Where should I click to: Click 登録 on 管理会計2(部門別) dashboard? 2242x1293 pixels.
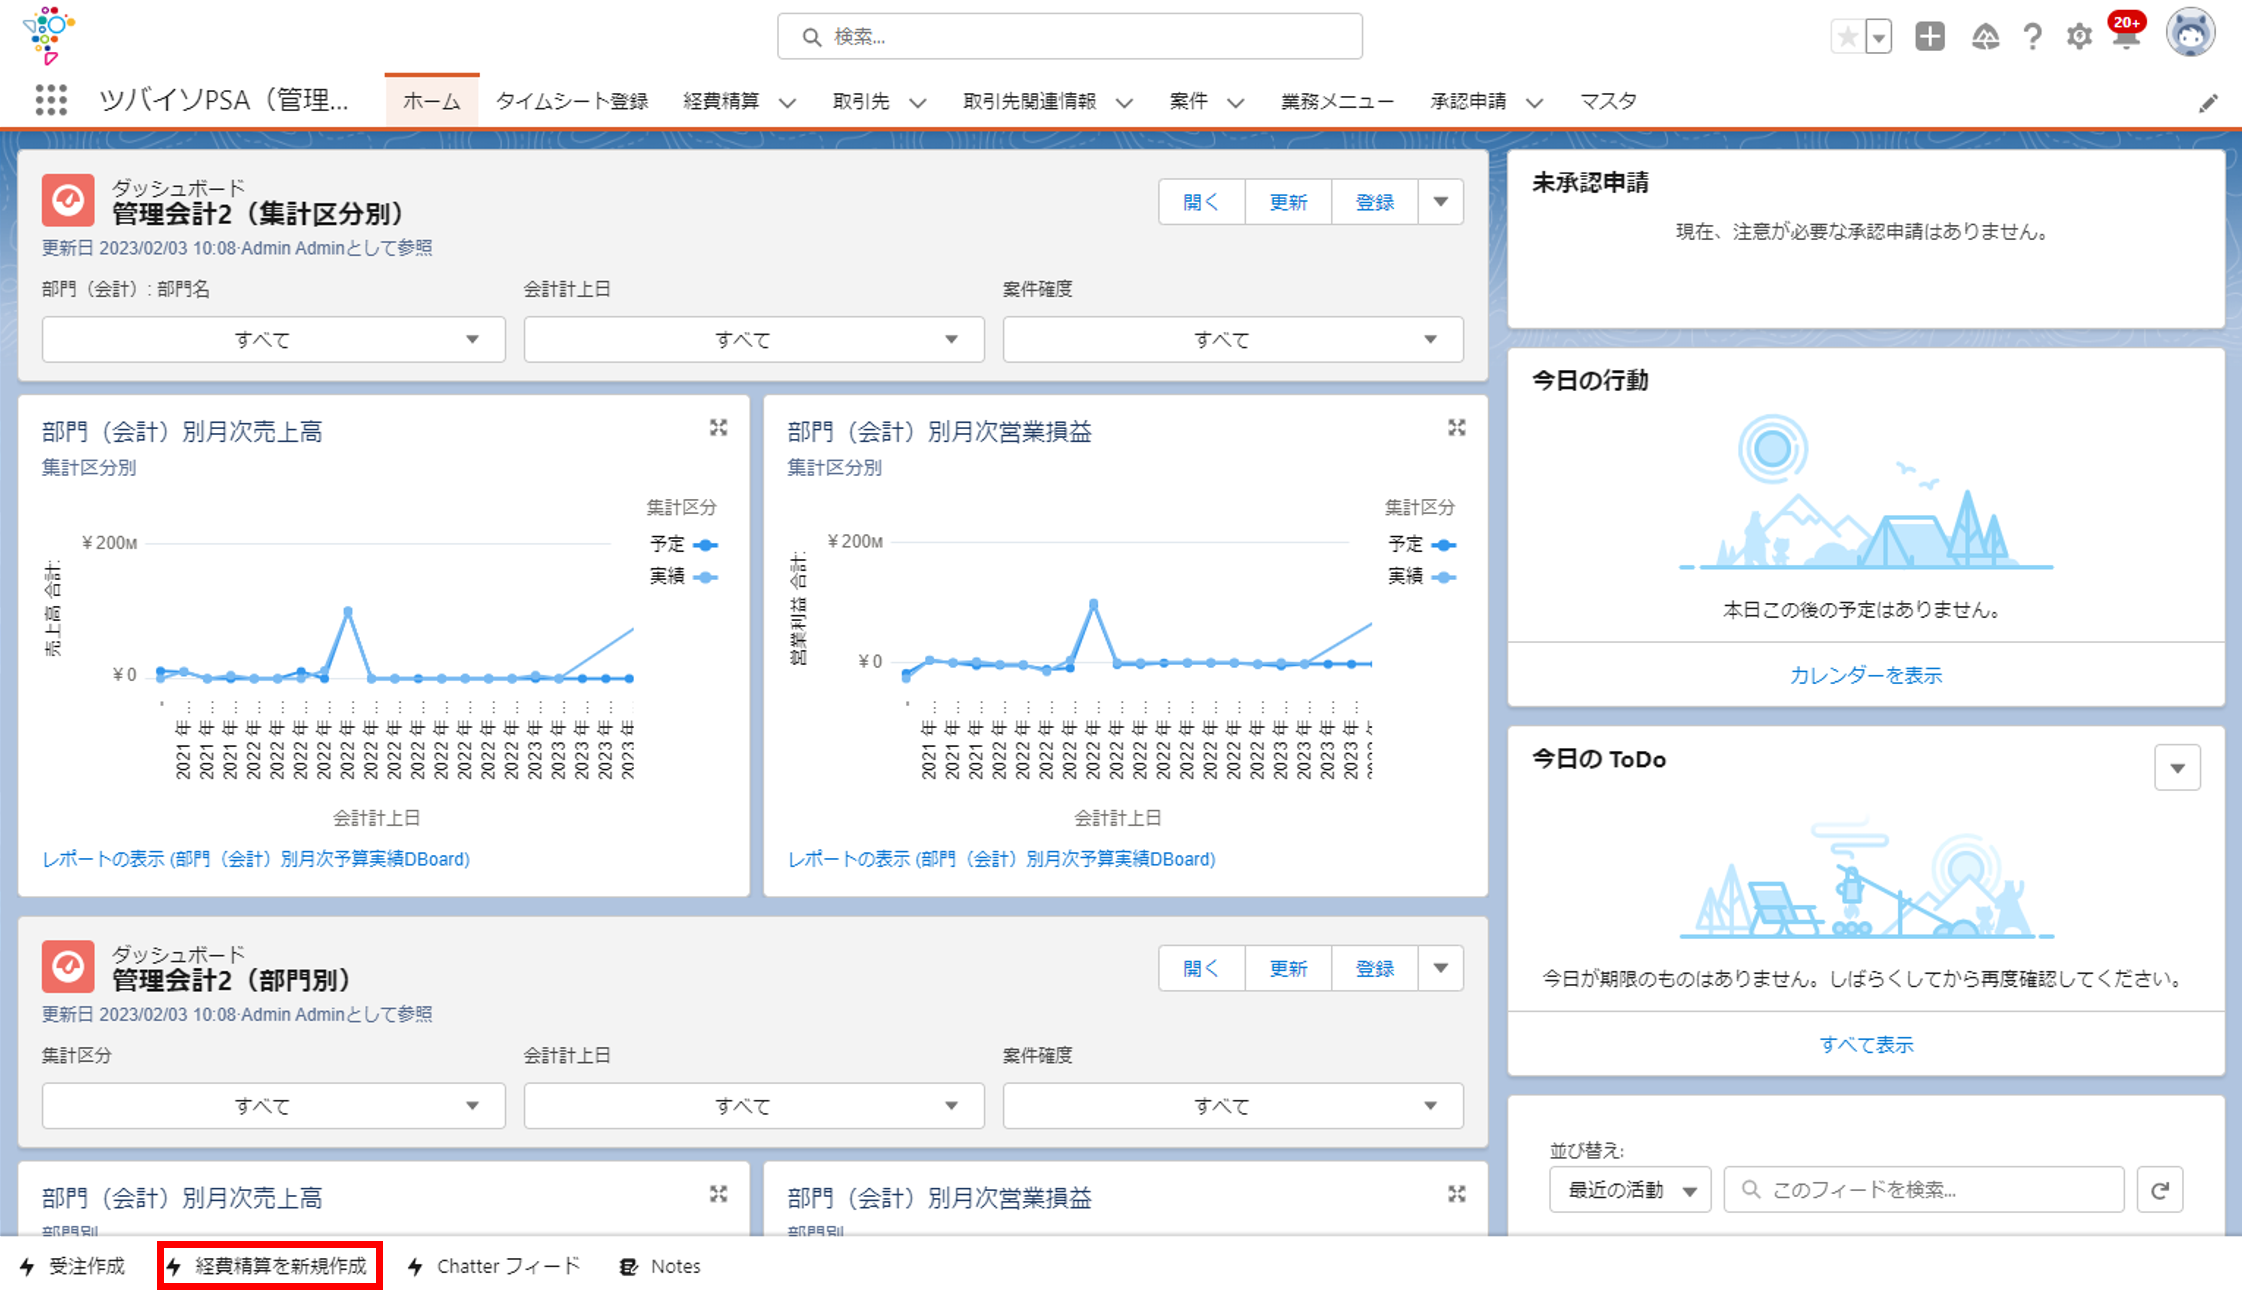point(1375,968)
